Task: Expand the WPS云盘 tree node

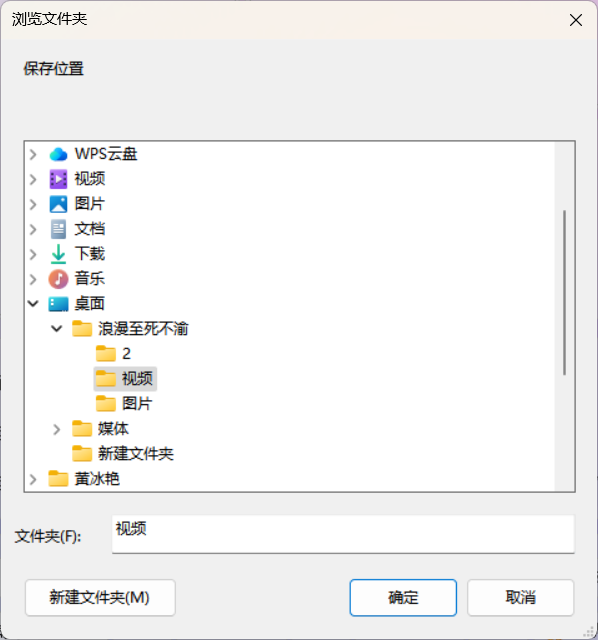Action: click(x=33, y=154)
